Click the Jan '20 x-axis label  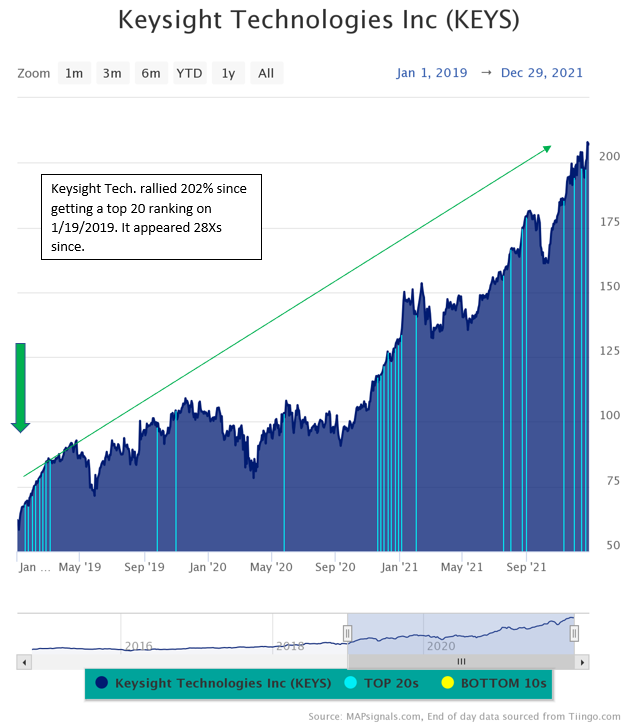click(x=208, y=567)
